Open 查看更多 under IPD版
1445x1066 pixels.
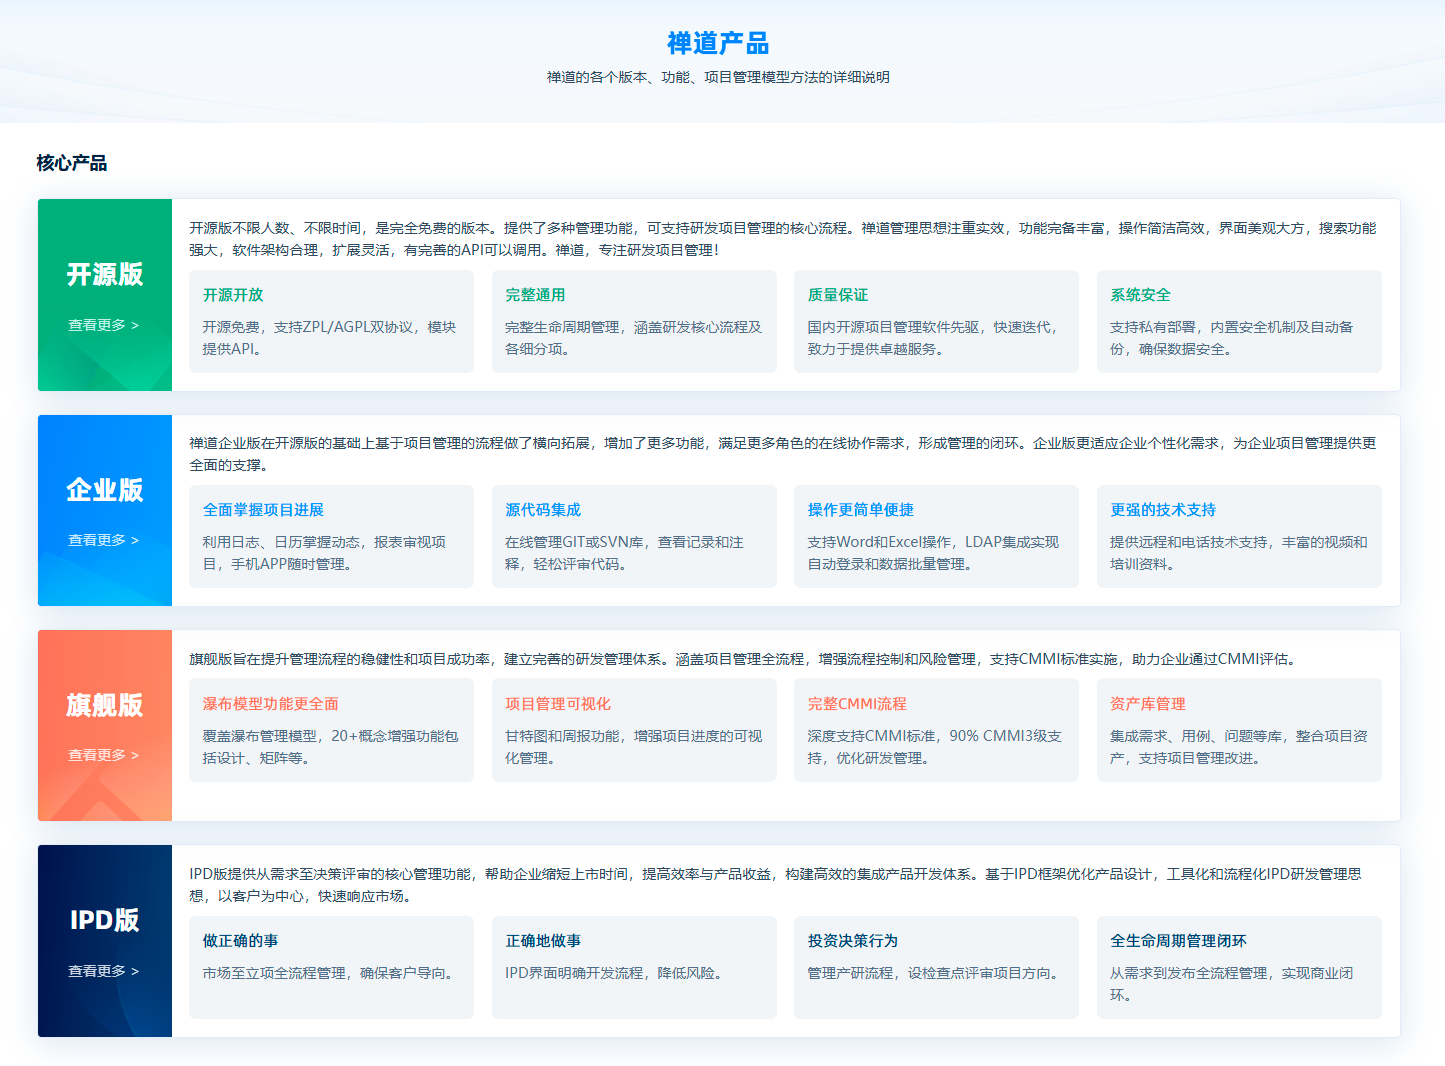(104, 971)
